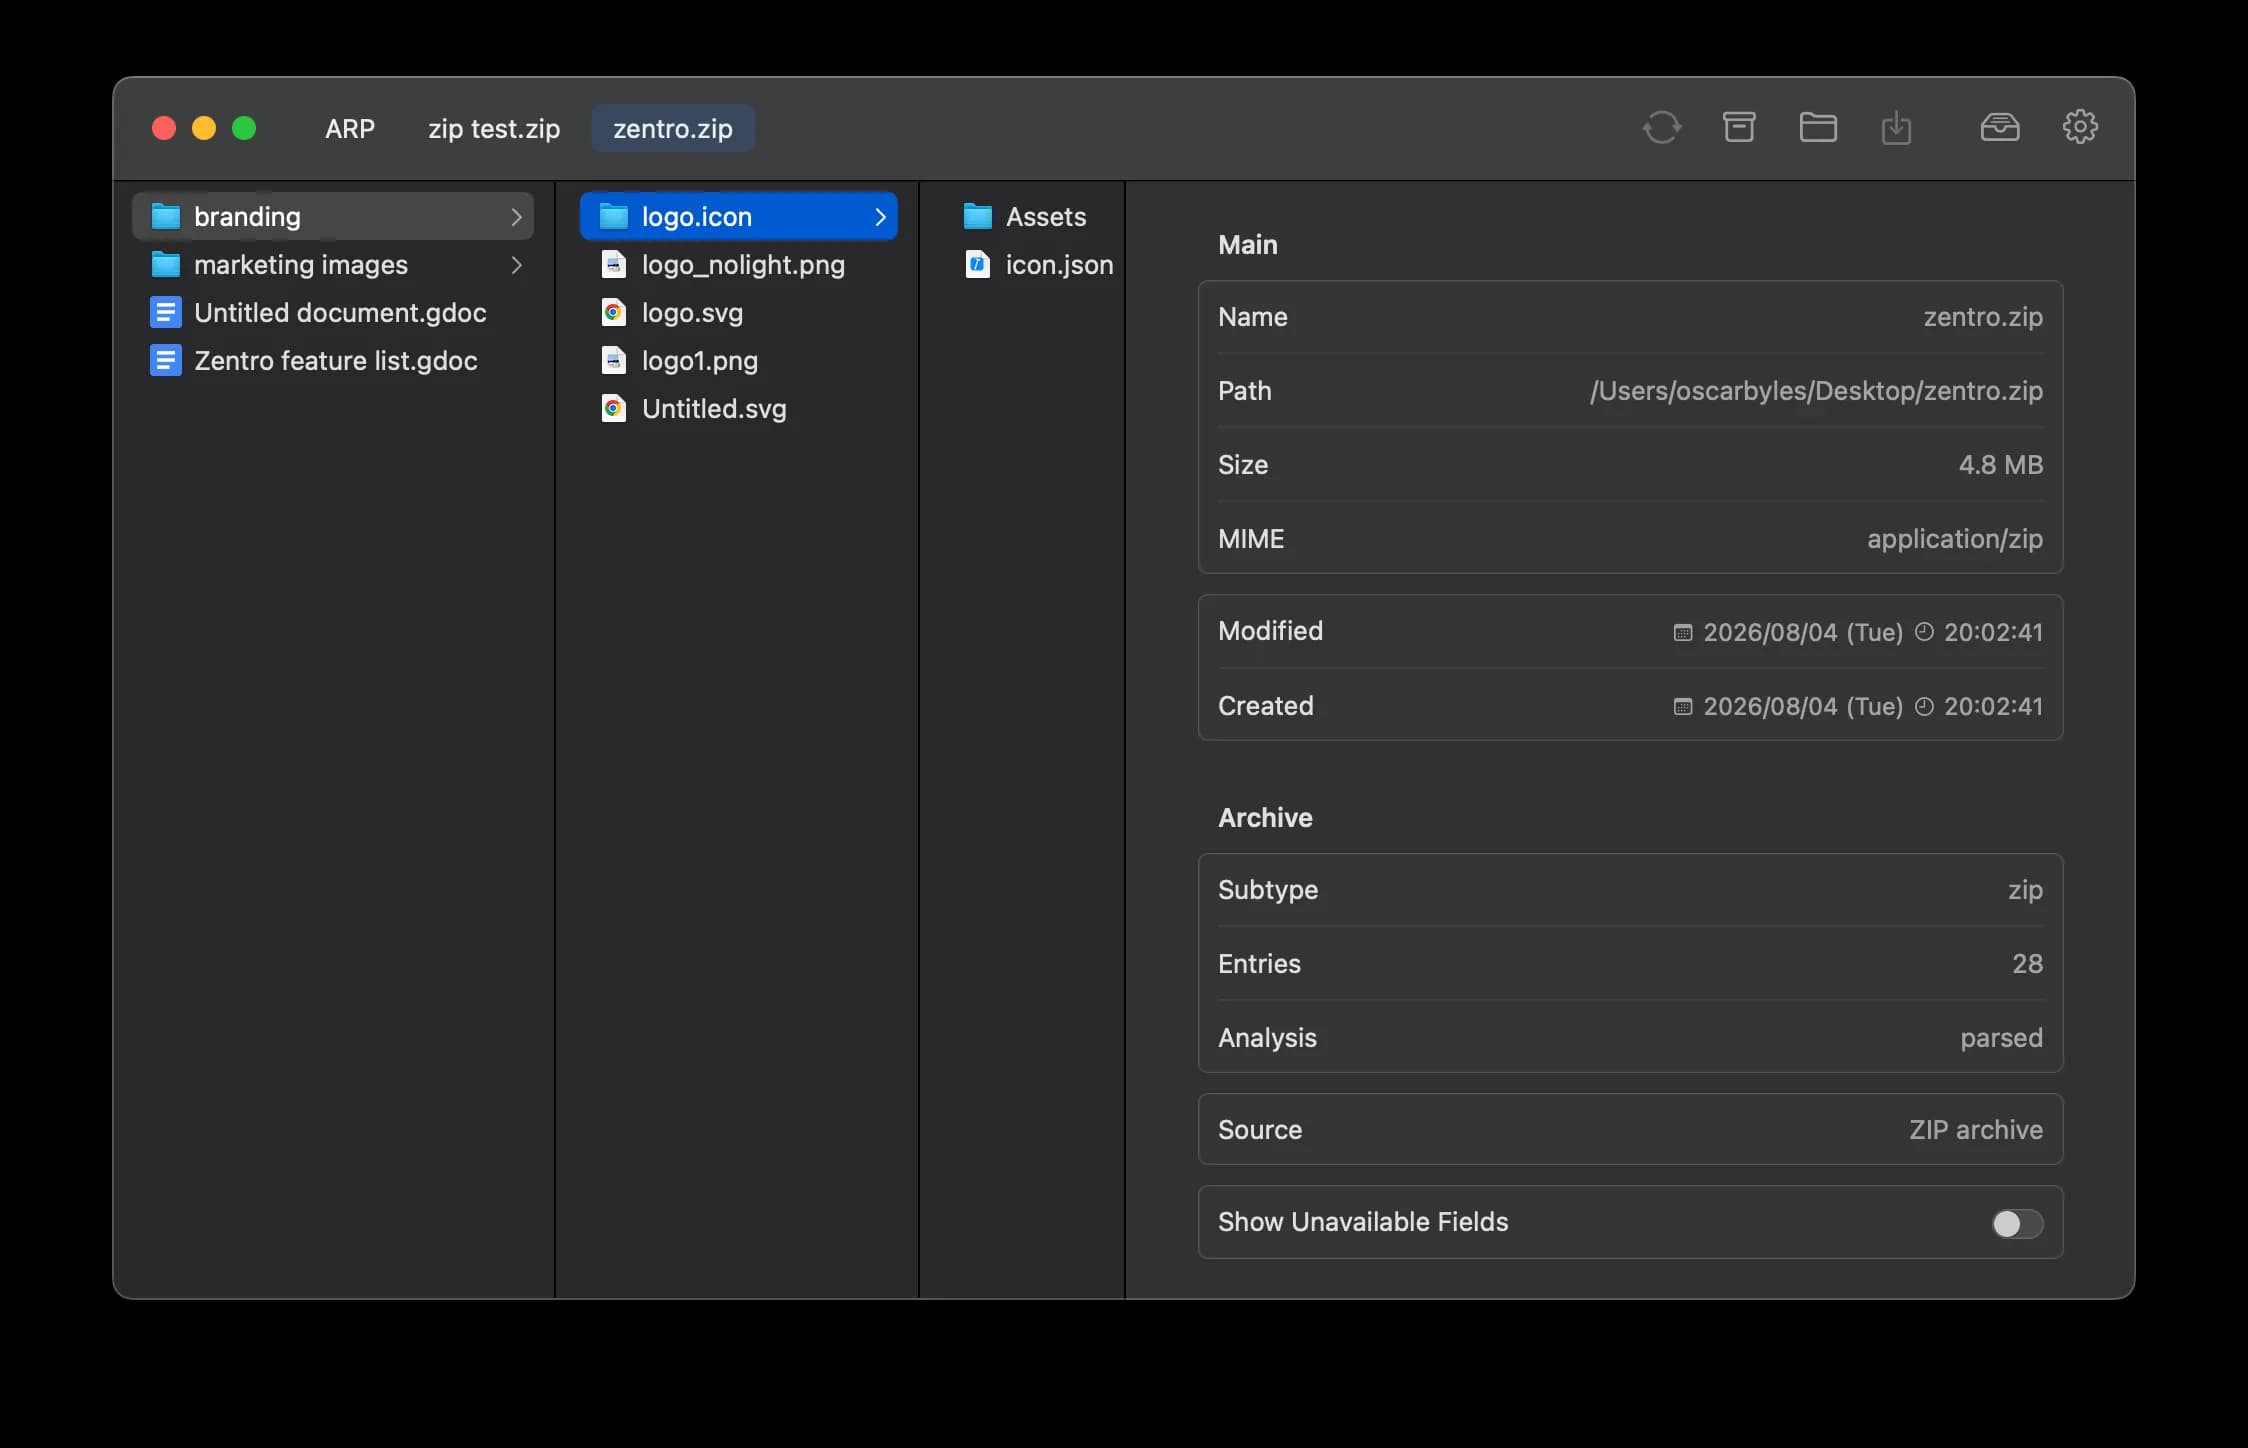Click the calendar icon in Modified row

[1683, 632]
